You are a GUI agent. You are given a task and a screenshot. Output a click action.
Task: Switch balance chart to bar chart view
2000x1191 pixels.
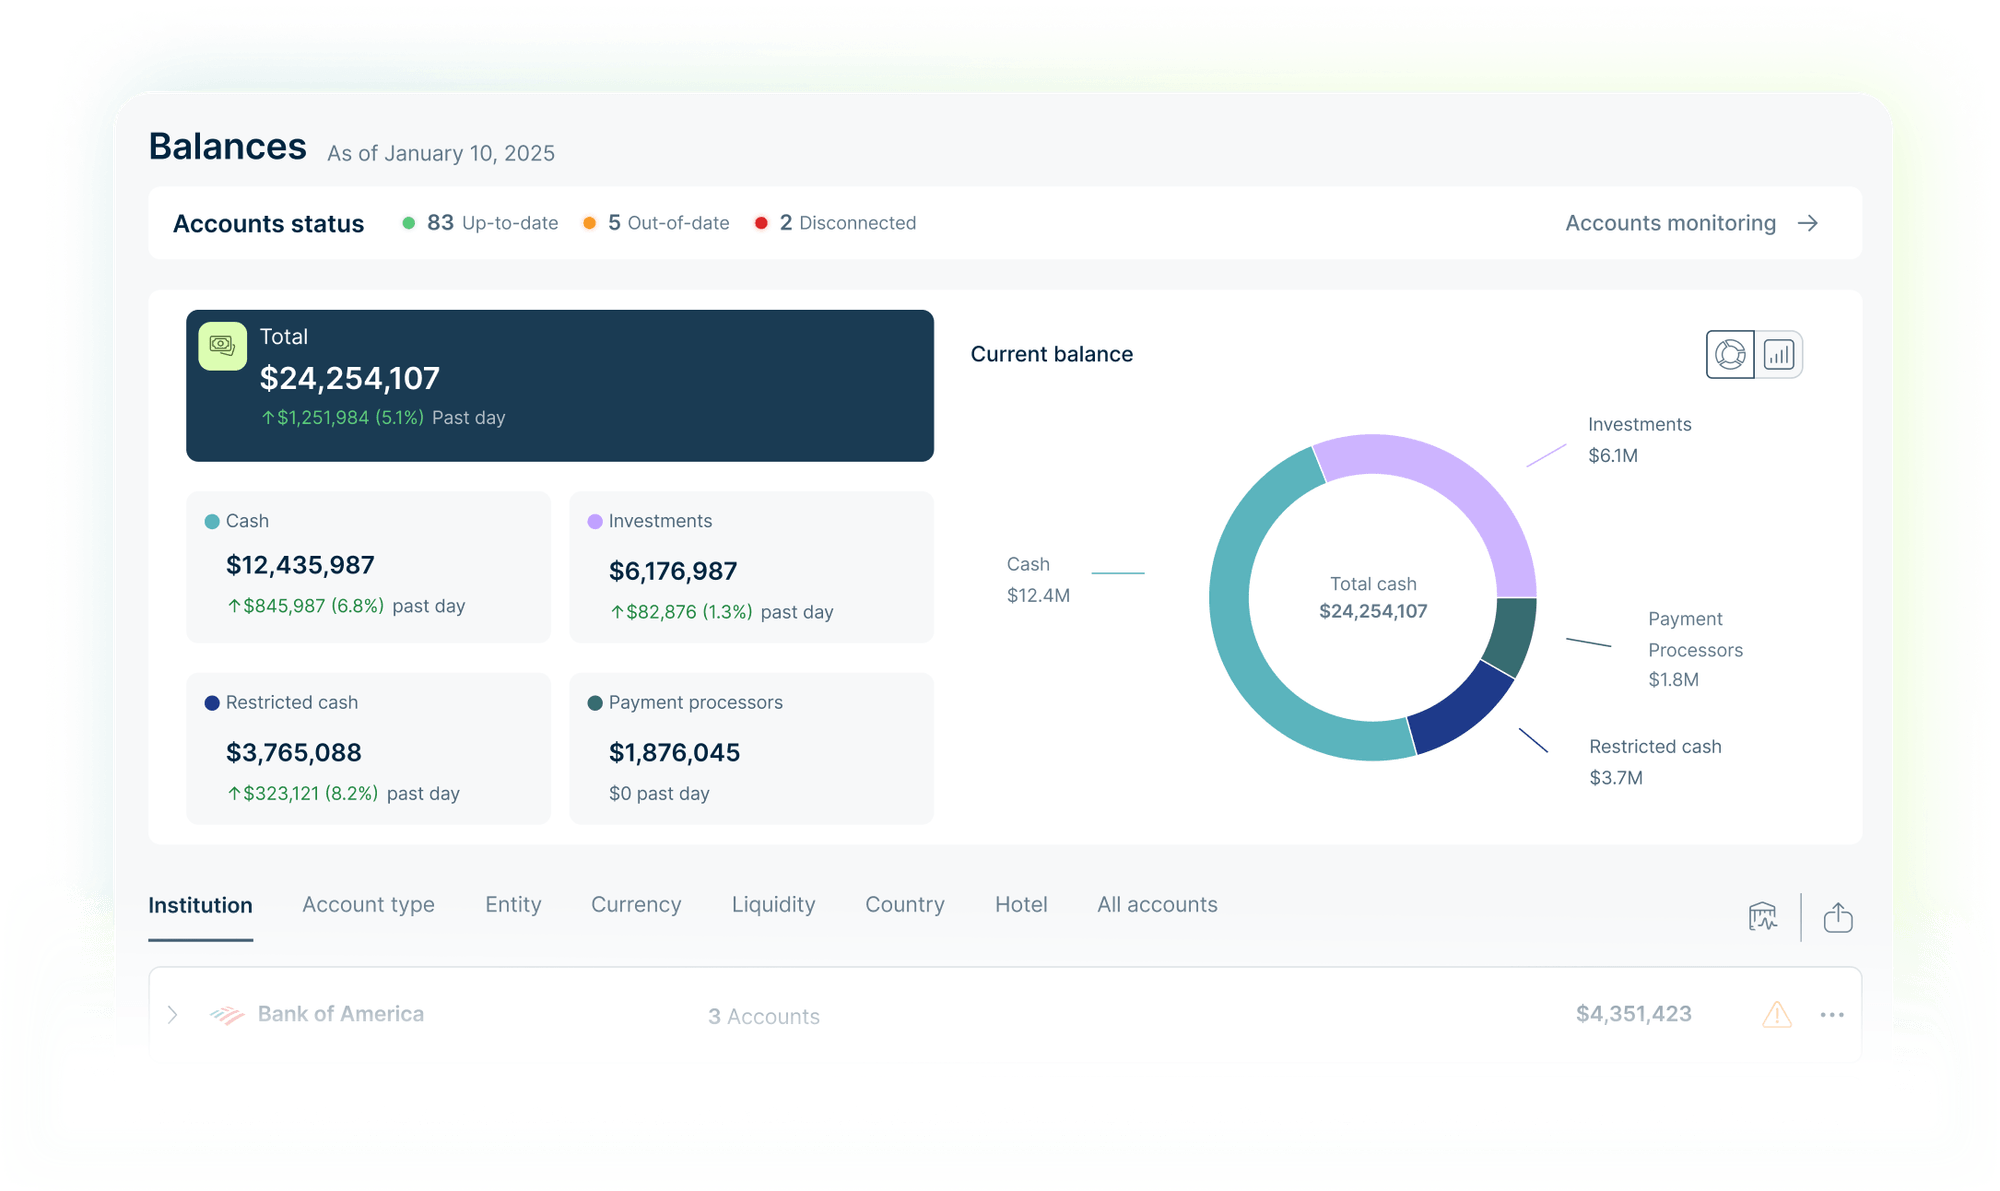[x=1779, y=353]
